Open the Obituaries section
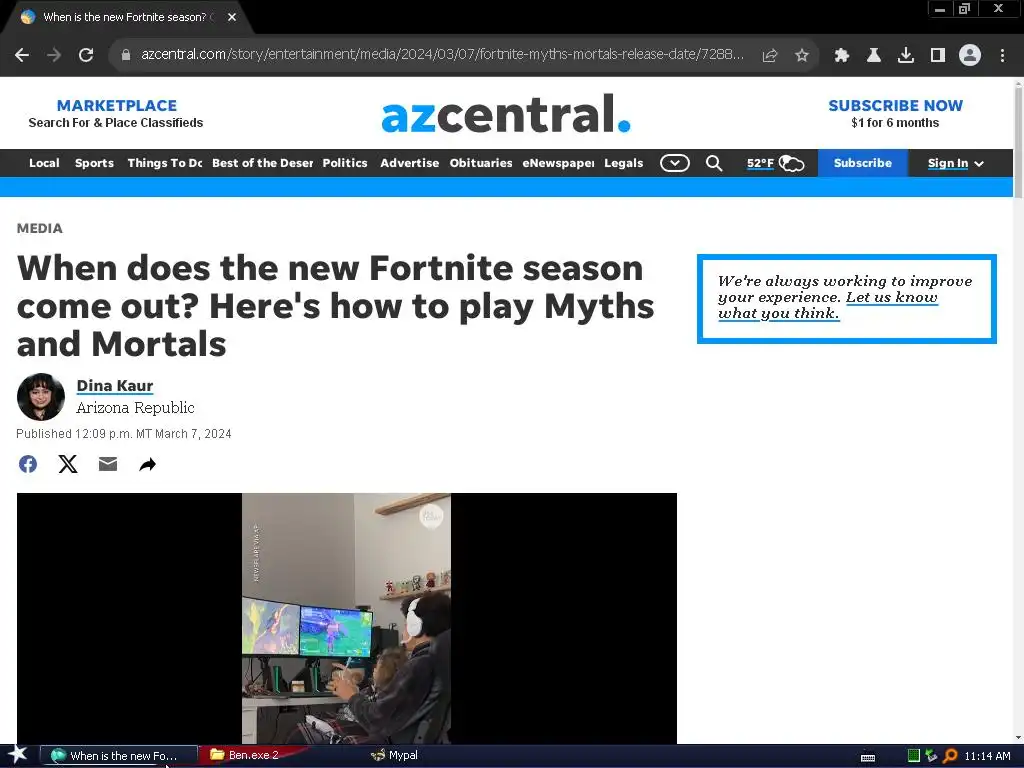The width and height of the screenshot is (1024, 768). coord(481,163)
